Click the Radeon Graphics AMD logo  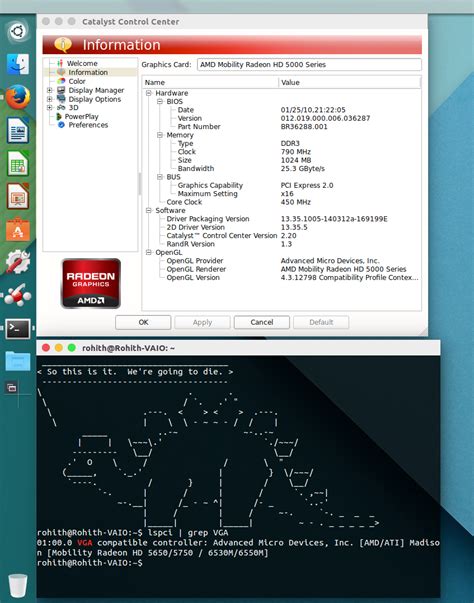click(91, 284)
